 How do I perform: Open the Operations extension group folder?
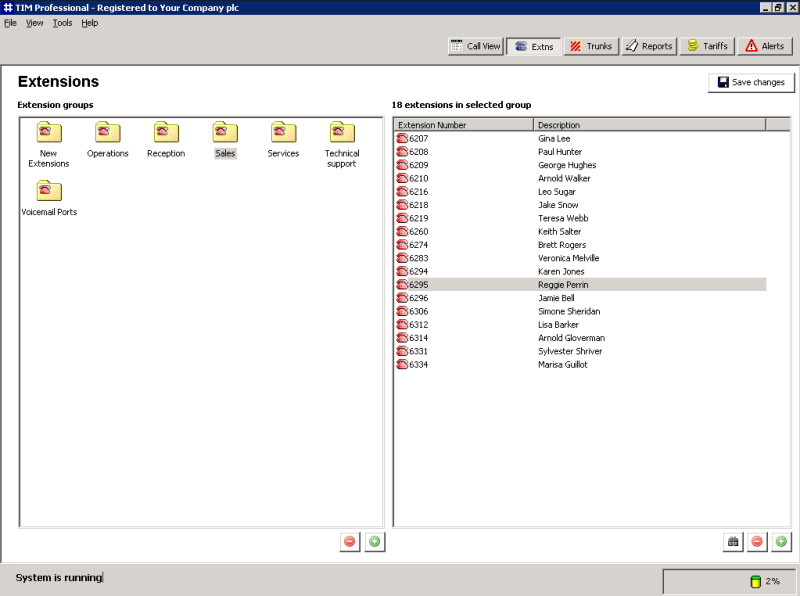click(107, 133)
